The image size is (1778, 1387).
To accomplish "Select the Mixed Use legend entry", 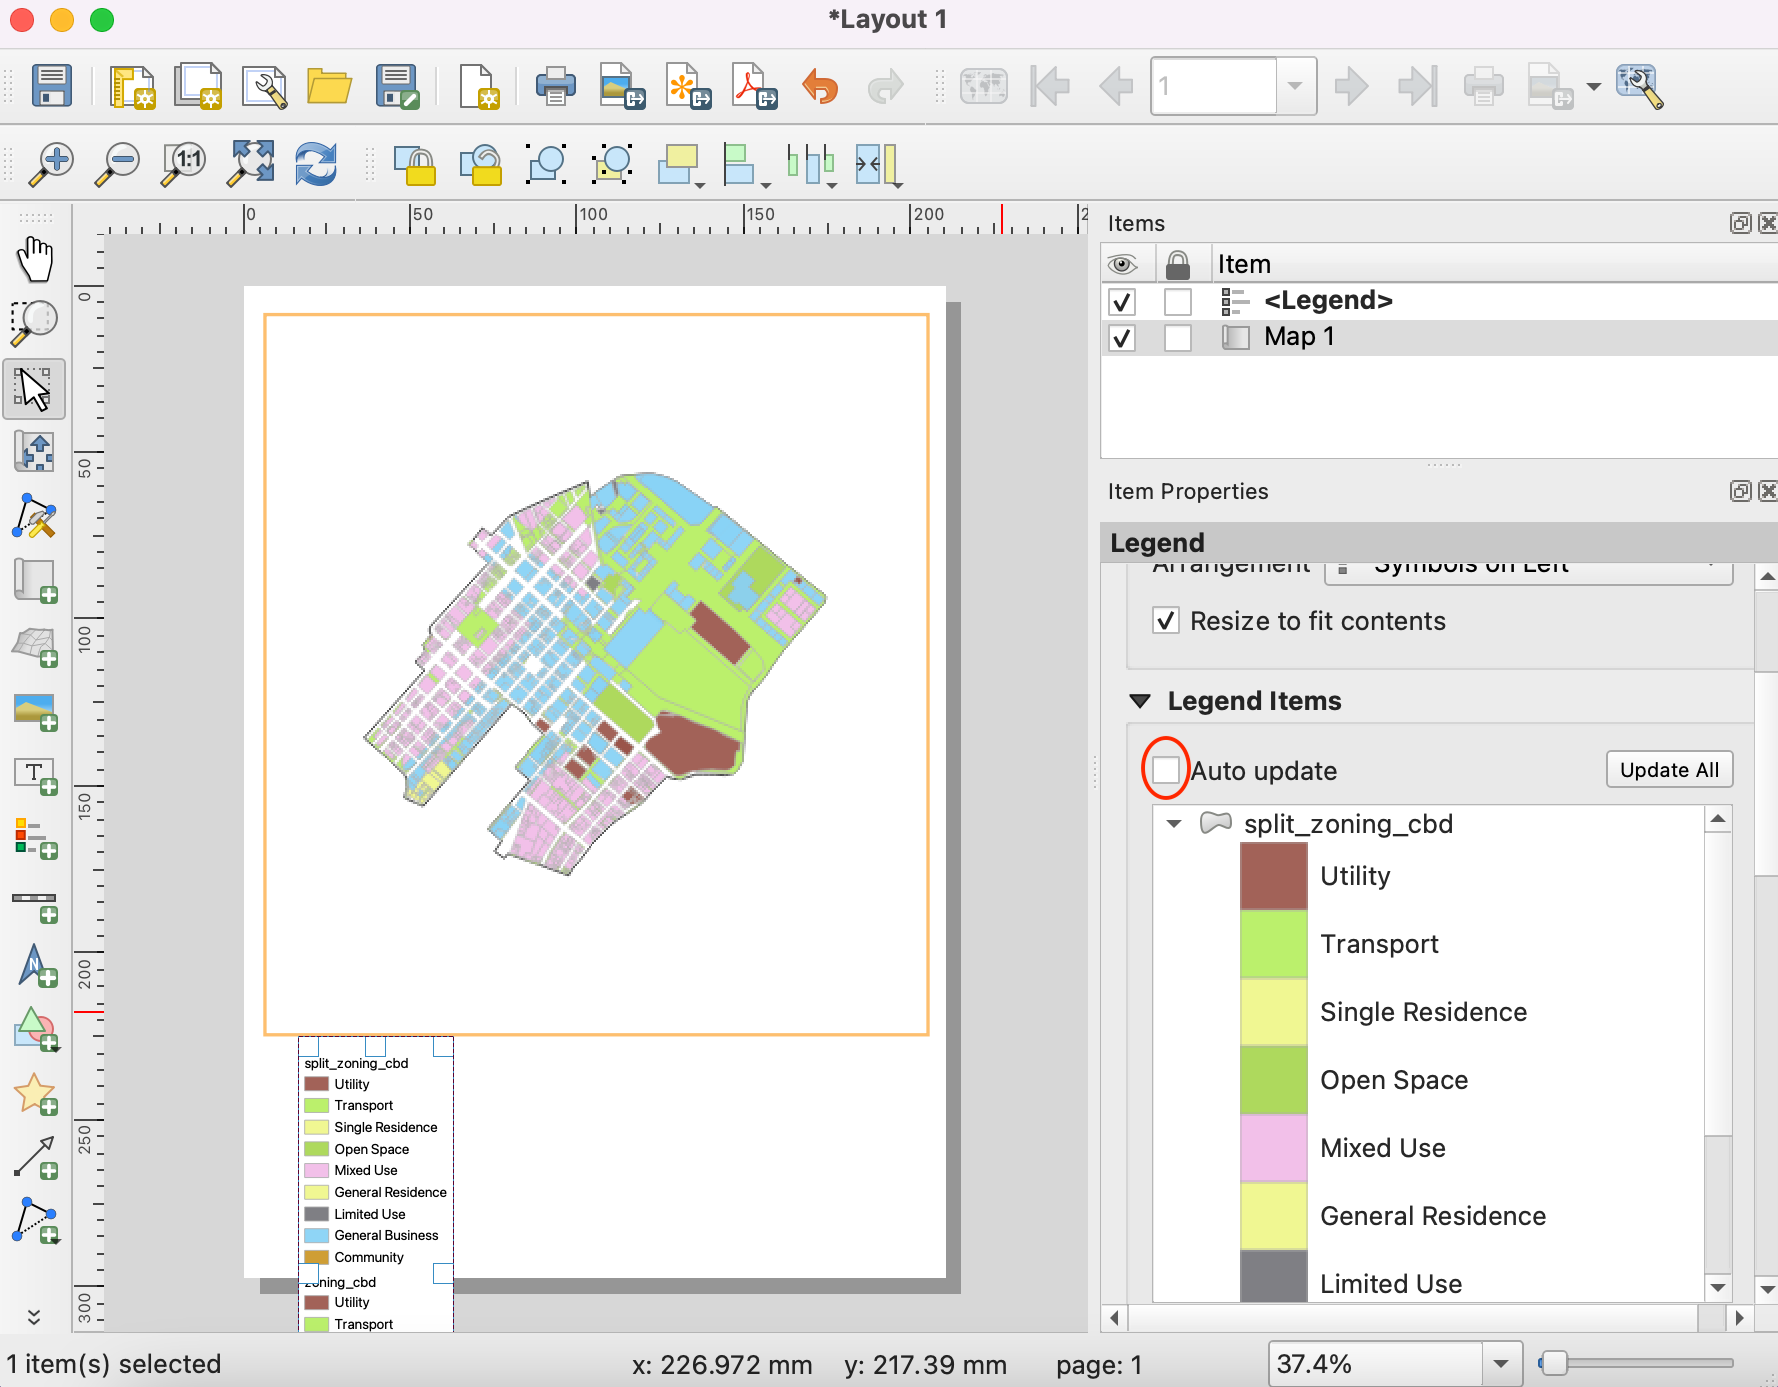I will click(x=1382, y=1148).
